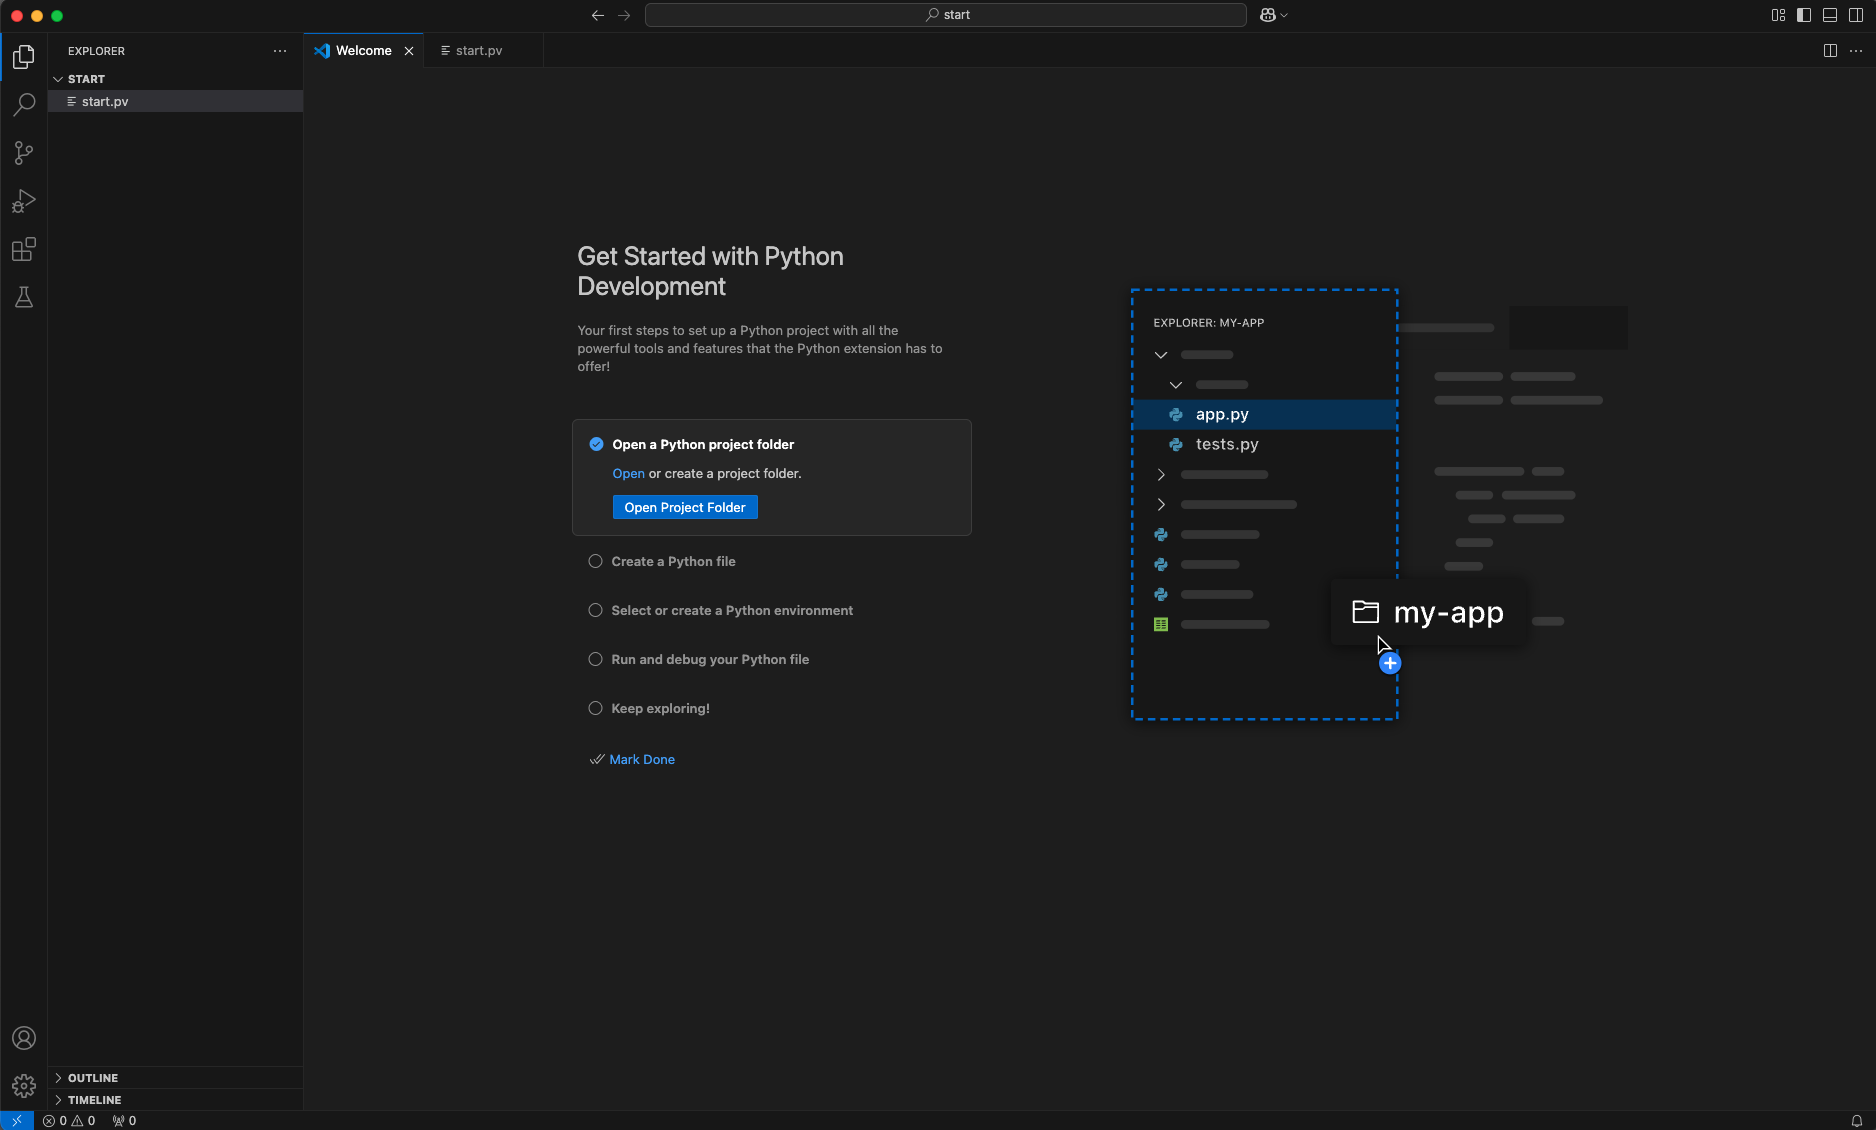
Task: Expand the OUTLINE section
Action: click(x=175, y=1078)
